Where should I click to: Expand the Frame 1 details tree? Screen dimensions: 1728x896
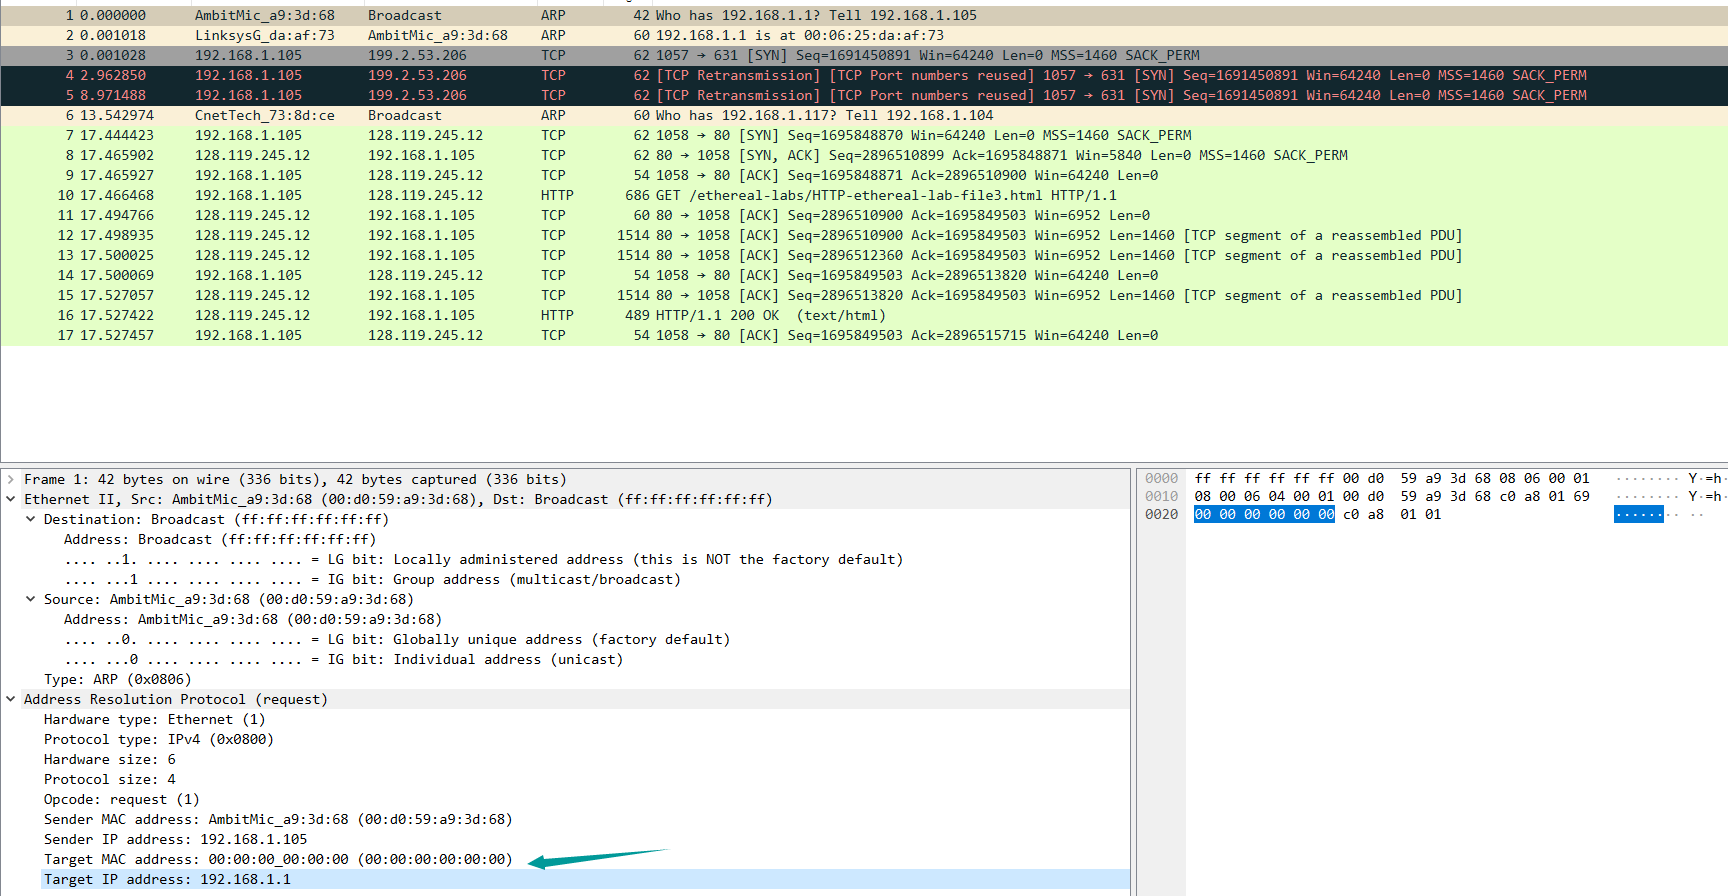coord(11,480)
